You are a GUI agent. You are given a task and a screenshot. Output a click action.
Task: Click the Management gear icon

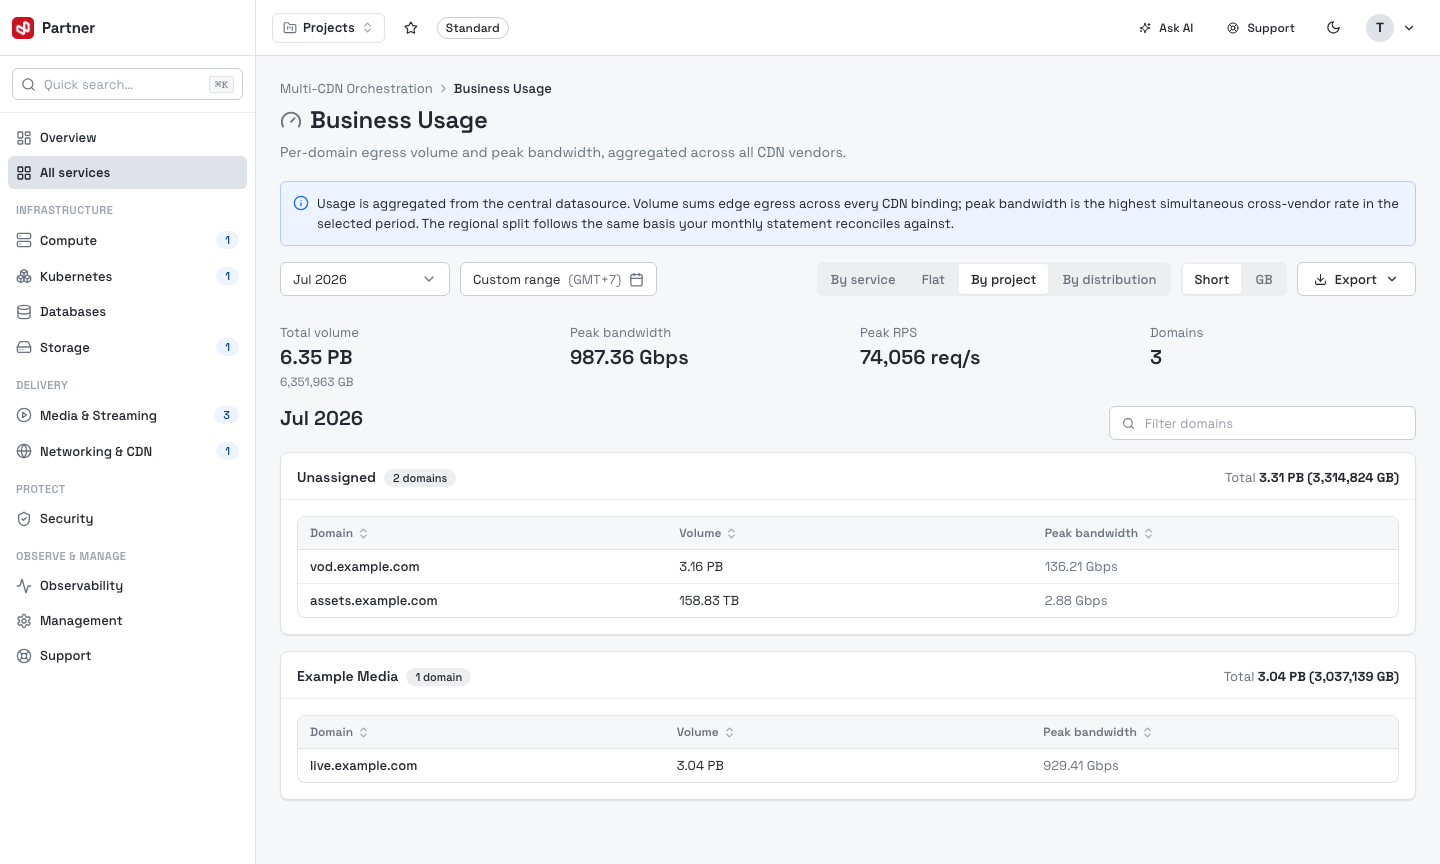[24, 621]
